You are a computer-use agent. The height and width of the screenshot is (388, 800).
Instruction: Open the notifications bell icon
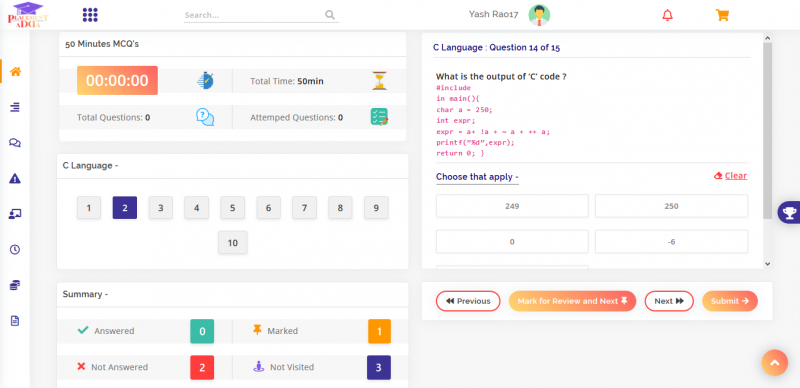(667, 15)
